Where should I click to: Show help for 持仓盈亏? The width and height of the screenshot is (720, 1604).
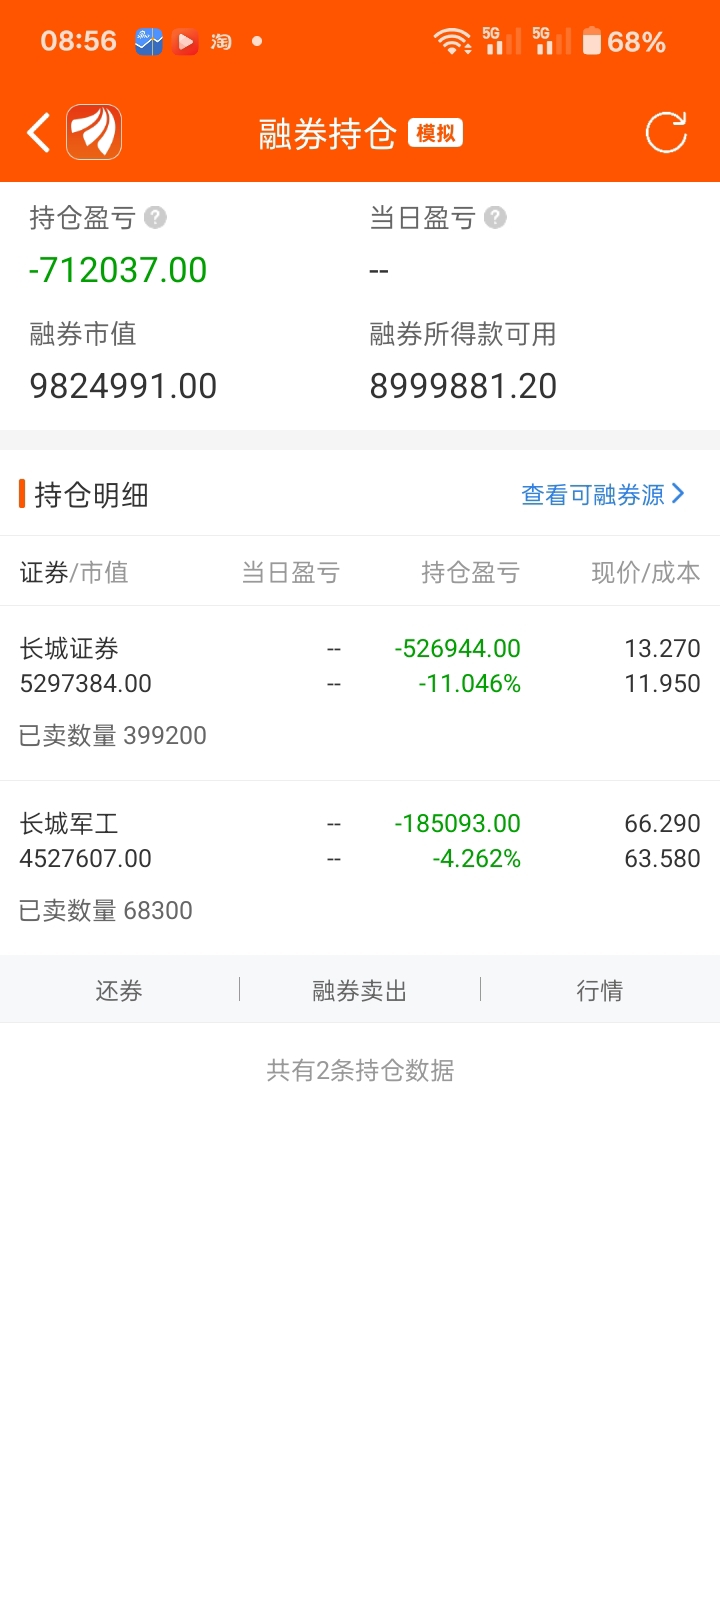point(155,217)
